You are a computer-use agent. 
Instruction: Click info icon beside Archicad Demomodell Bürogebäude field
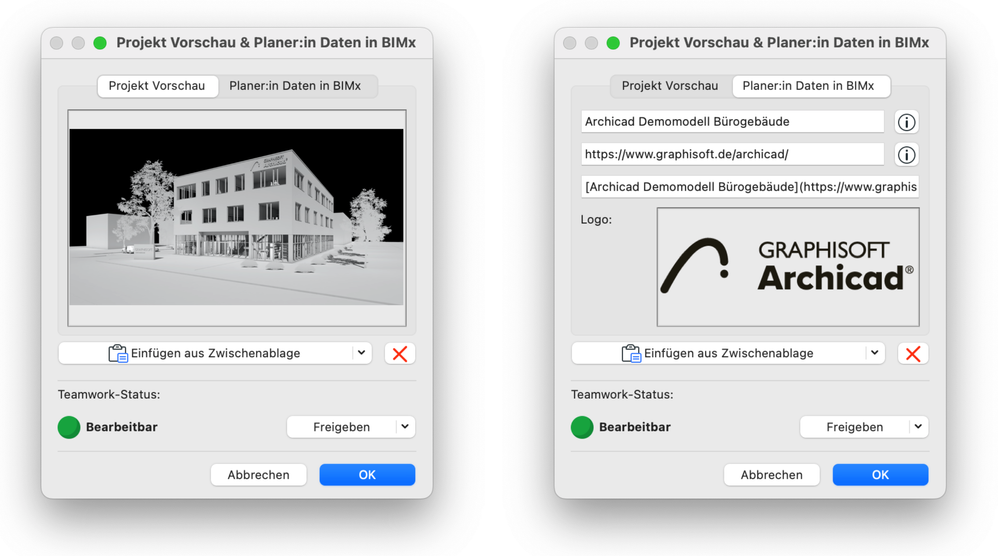click(x=906, y=122)
